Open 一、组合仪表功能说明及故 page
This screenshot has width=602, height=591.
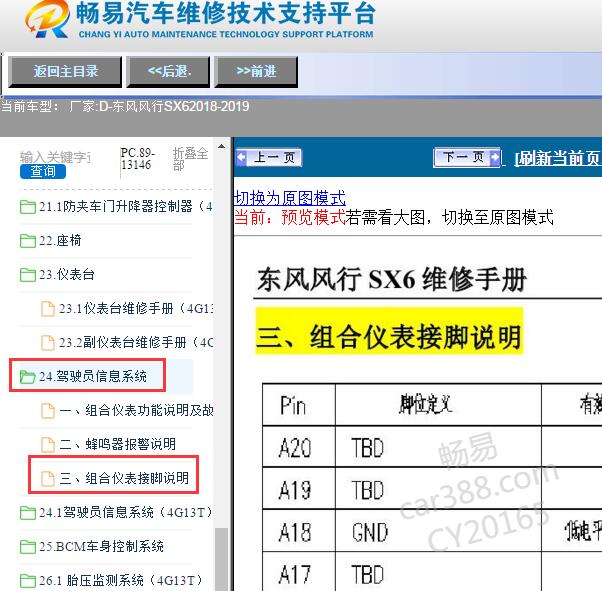136,410
